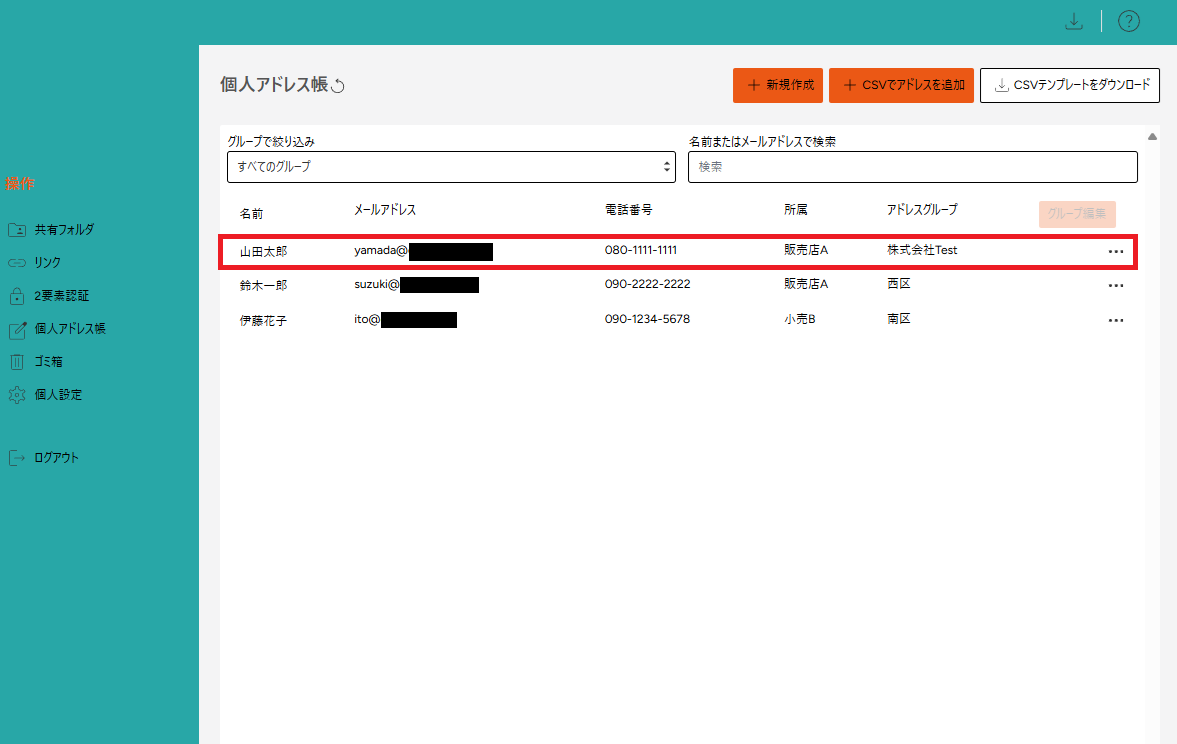Click the download icon in top bar
Viewport: 1177px width, 744px height.
[x=1074, y=21]
